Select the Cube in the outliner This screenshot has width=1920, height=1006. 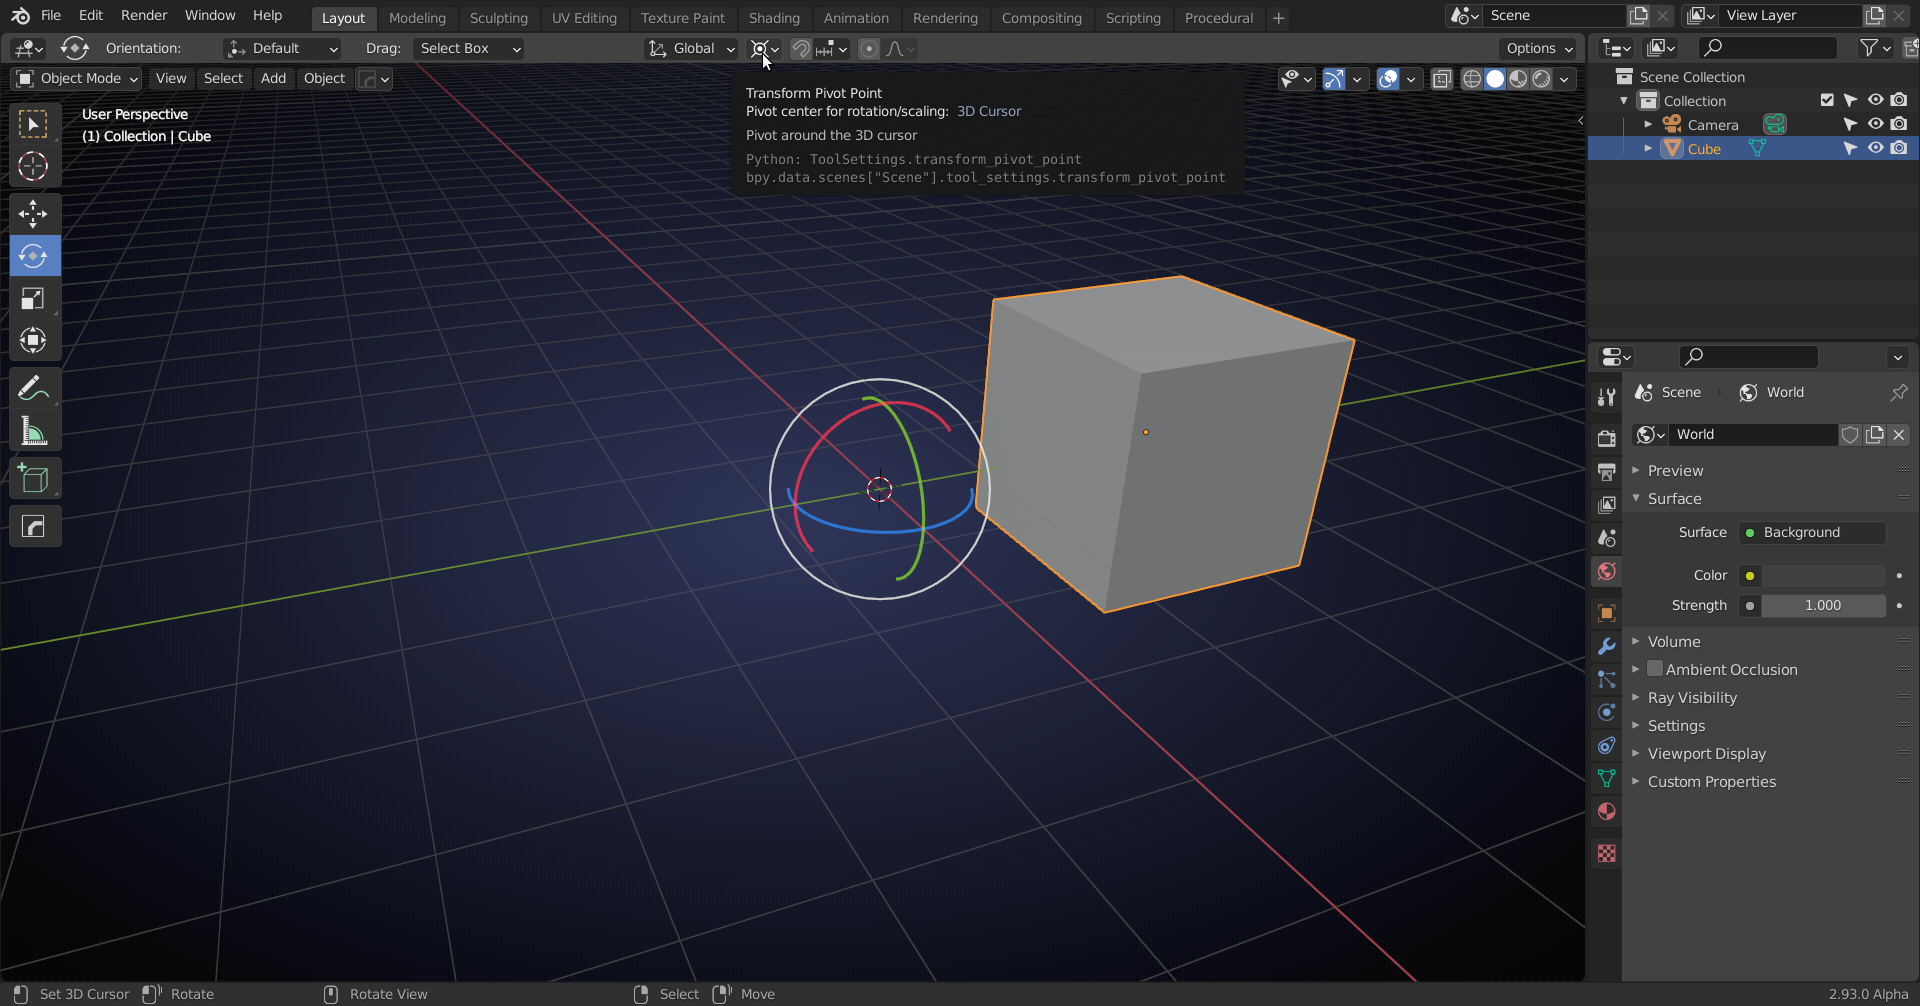[1704, 148]
